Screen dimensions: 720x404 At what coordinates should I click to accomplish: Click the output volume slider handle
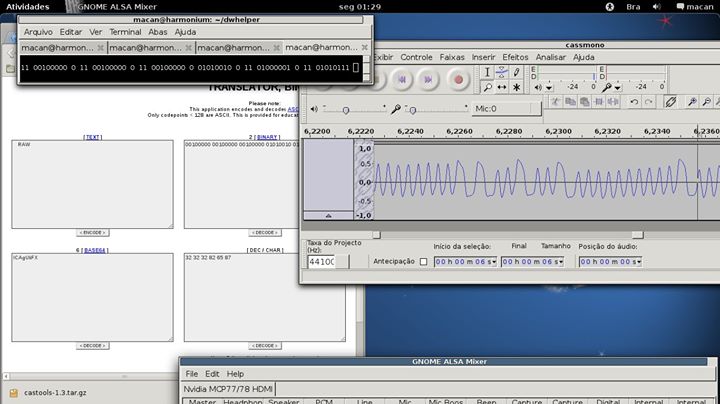pyautogui.click(x=346, y=109)
